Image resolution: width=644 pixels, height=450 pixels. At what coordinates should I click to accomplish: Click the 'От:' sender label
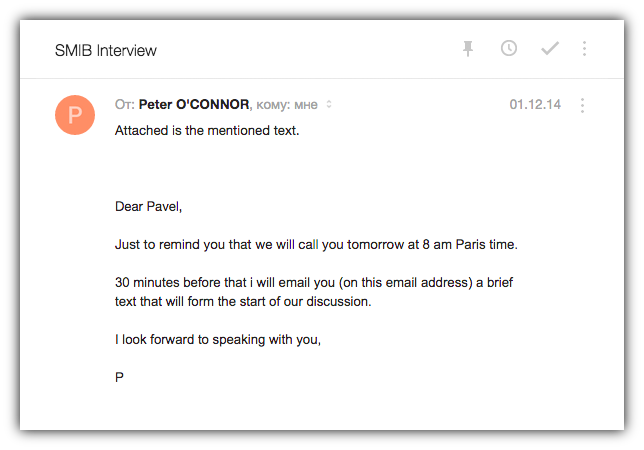tap(125, 104)
